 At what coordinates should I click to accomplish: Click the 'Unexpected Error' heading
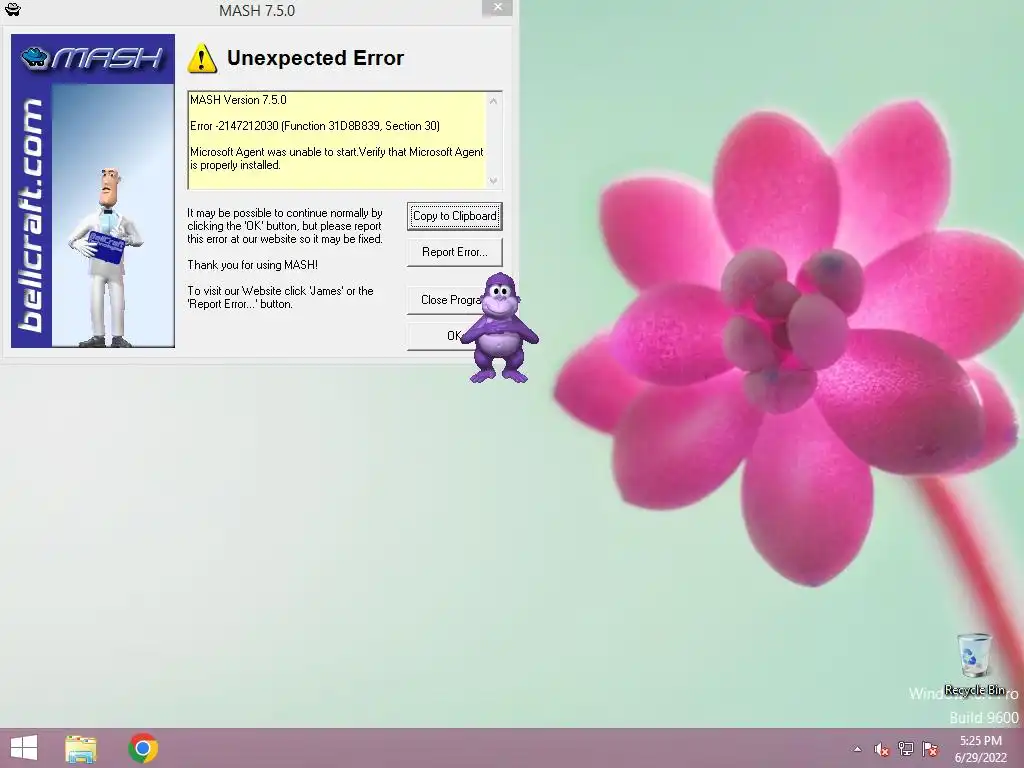[x=315, y=58]
